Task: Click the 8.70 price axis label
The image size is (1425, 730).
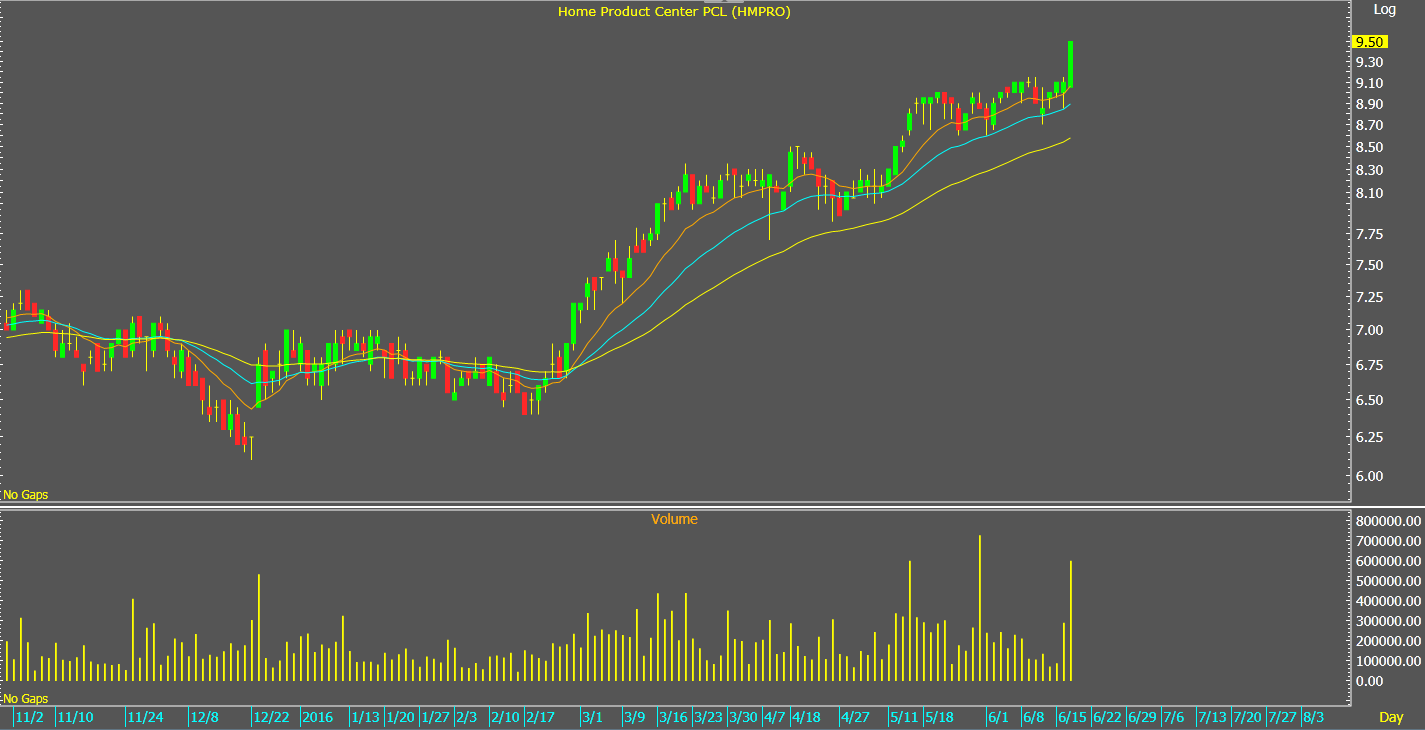Action: pyautogui.click(x=1369, y=125)
